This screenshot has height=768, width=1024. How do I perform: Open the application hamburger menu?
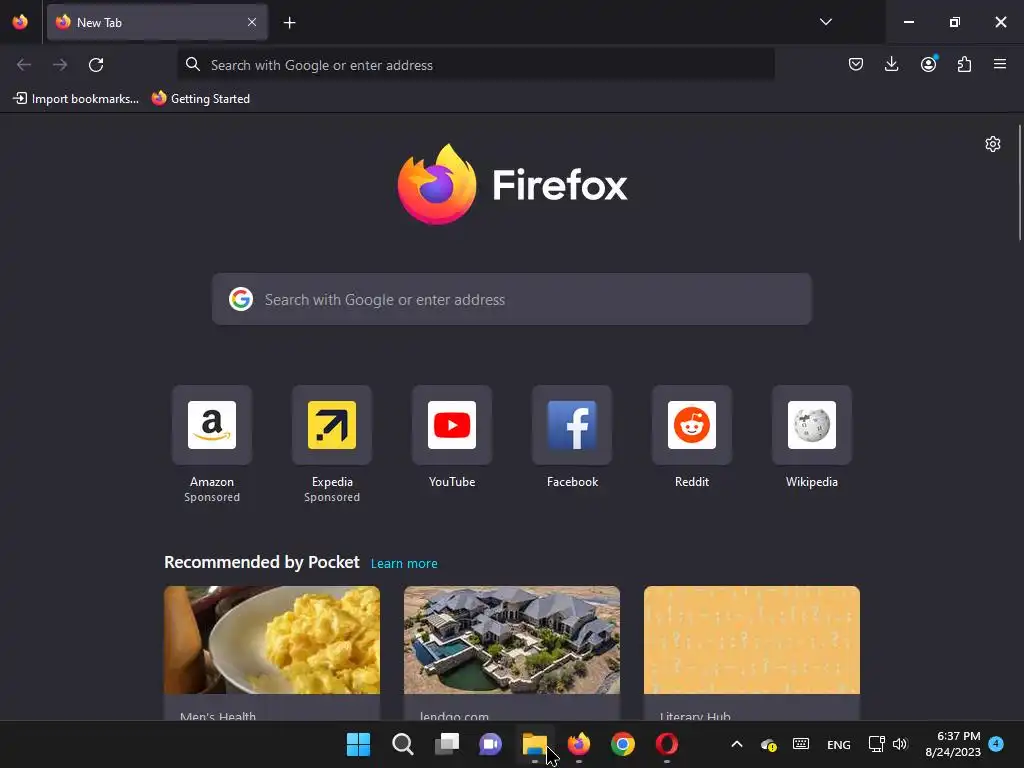pos(1000,64)
